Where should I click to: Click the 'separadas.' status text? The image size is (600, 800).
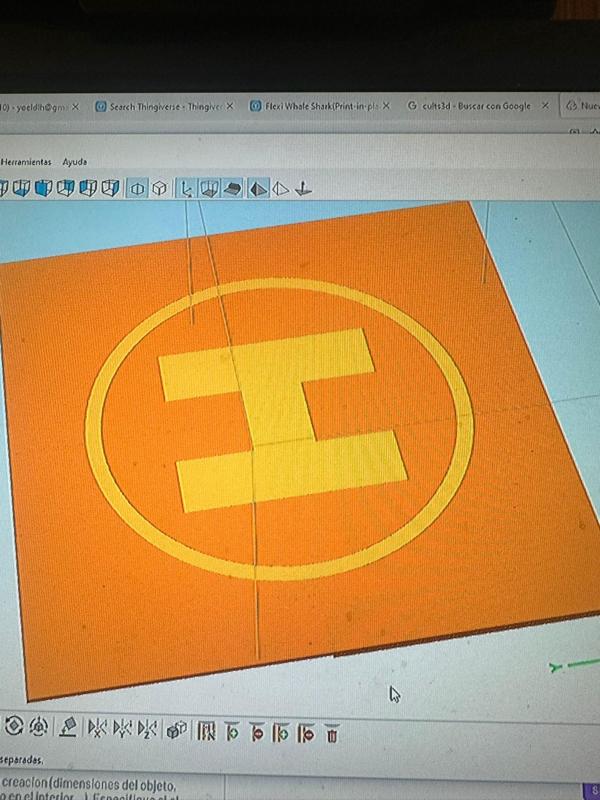coord(21,760)
